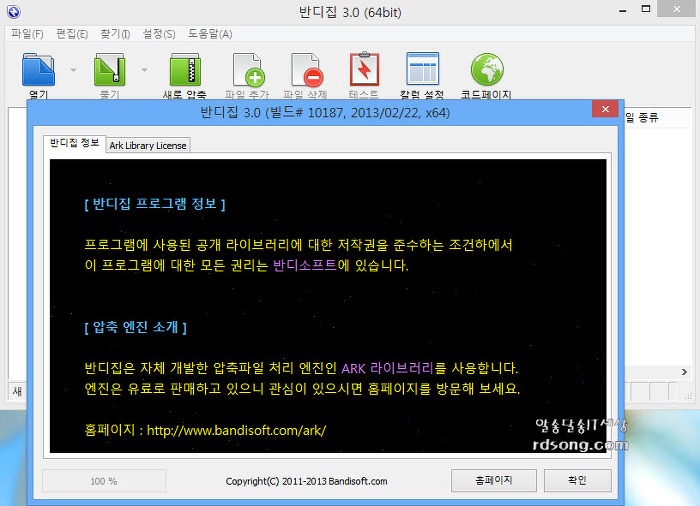Click the 코드페이지 (Code page) globe icon
700x506 pixels.
point(486,70)
